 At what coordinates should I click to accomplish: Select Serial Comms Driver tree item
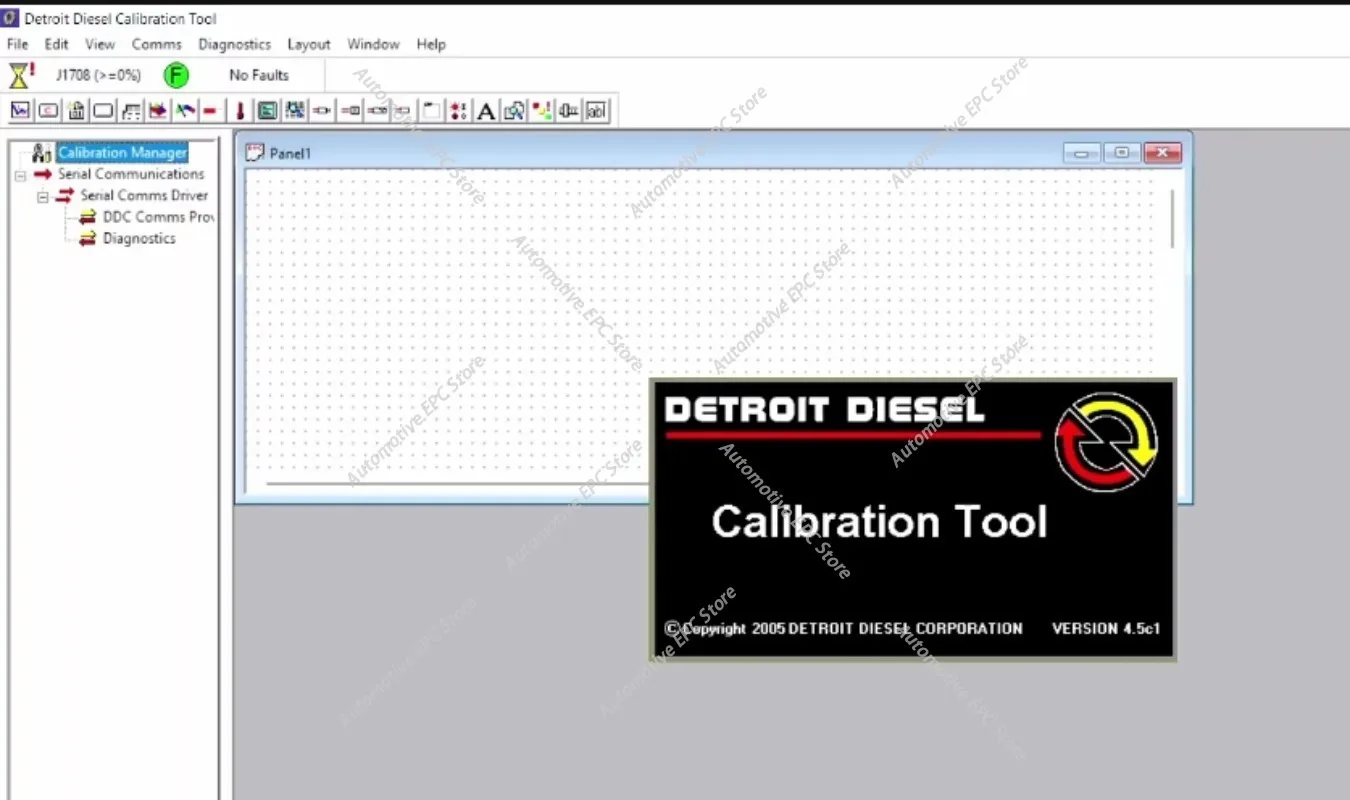pyautogui.click(x=145, y=196)
